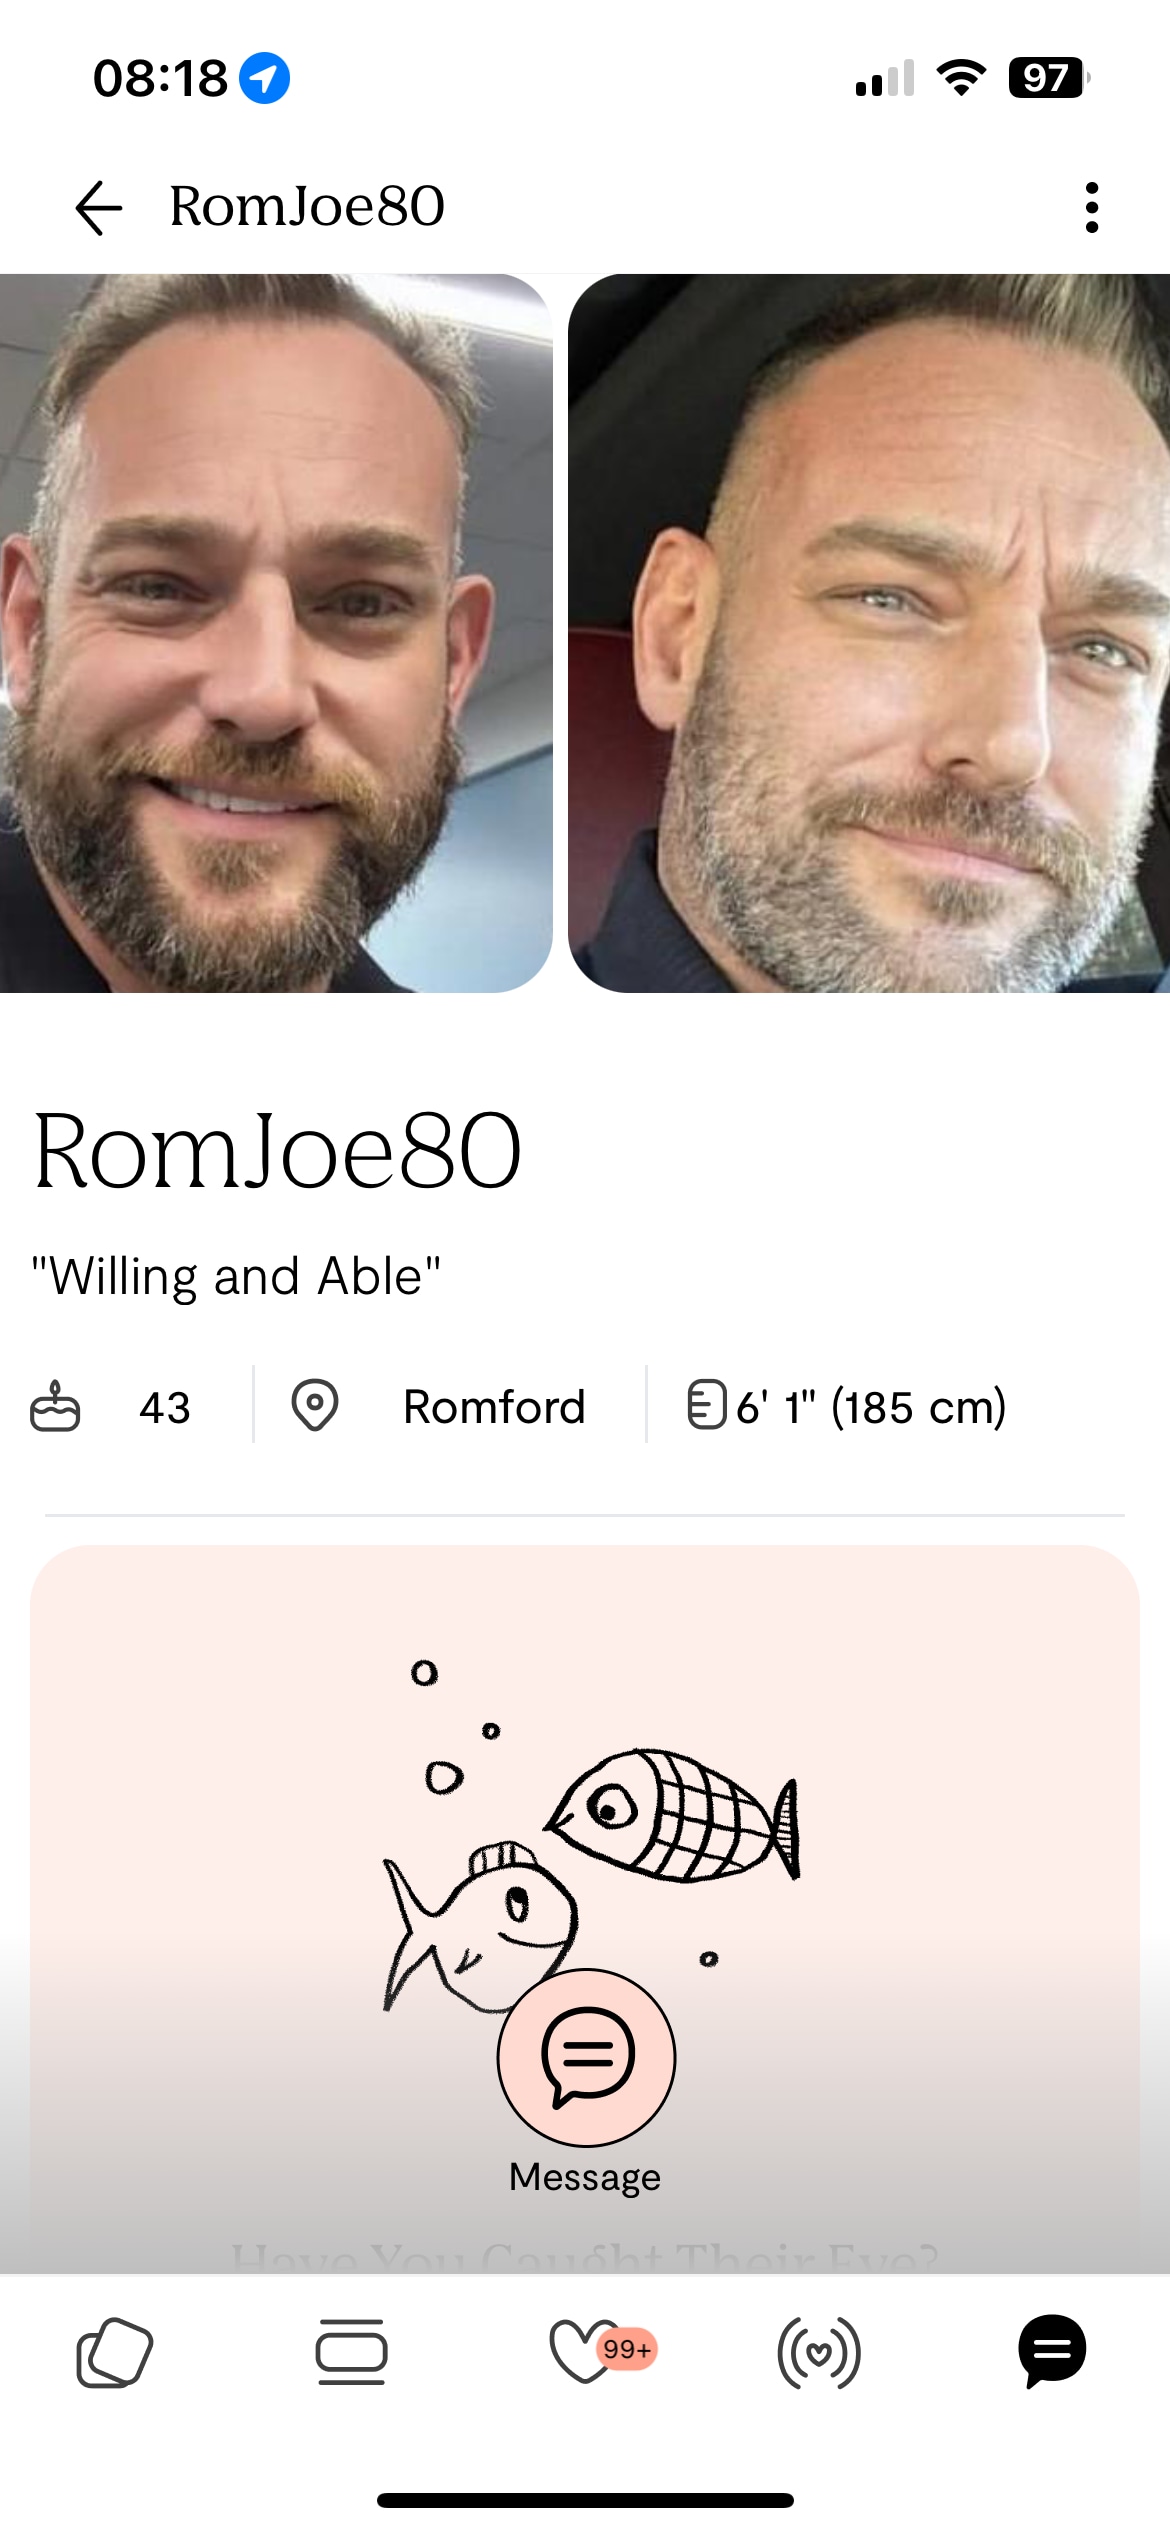Tap the height ruler icon
This screenshot has height=2532, width=1170.
pos(706,1405)
